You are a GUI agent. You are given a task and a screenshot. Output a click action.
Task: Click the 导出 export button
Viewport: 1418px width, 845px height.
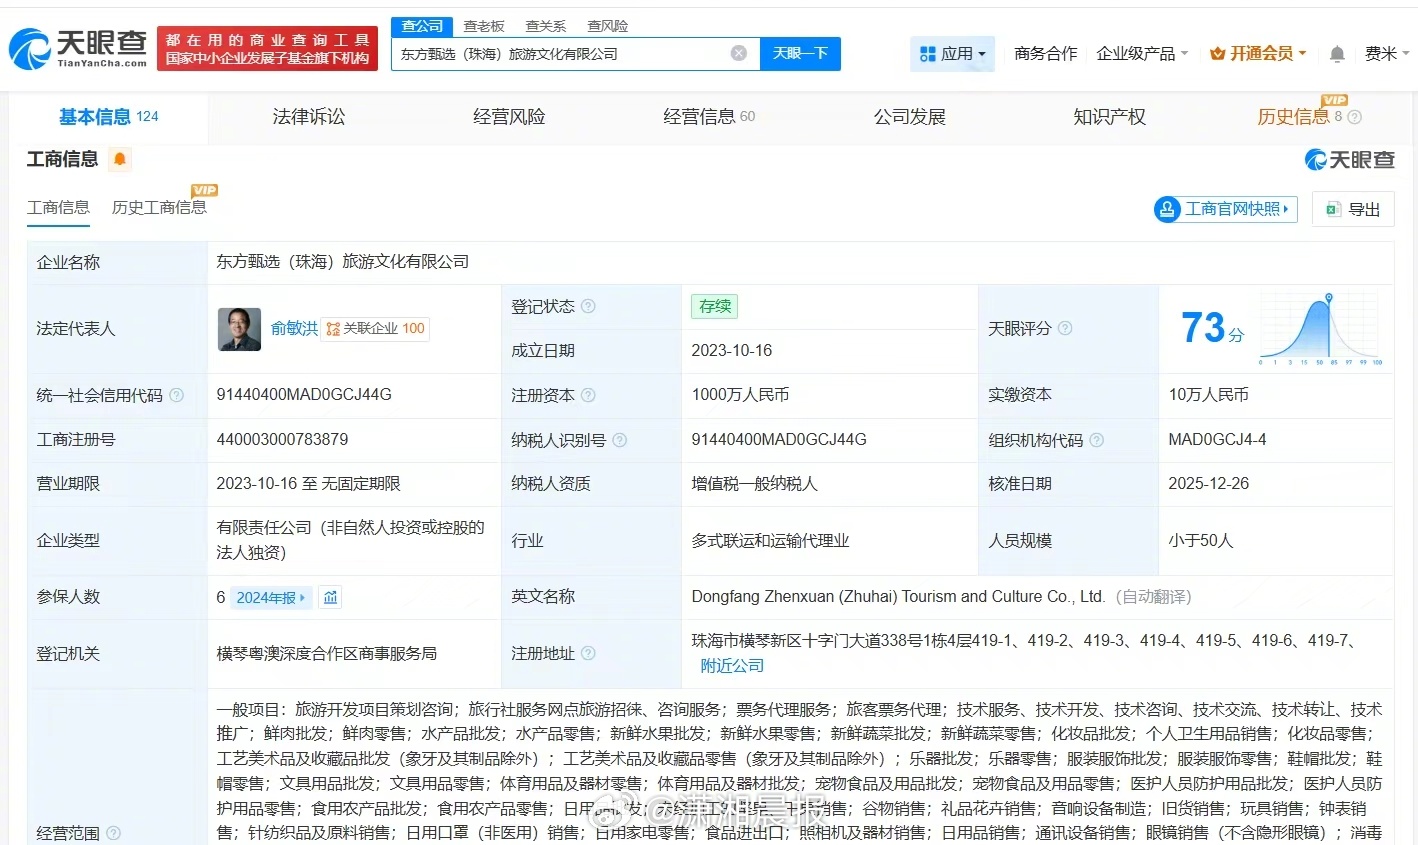click(1353, 209)
